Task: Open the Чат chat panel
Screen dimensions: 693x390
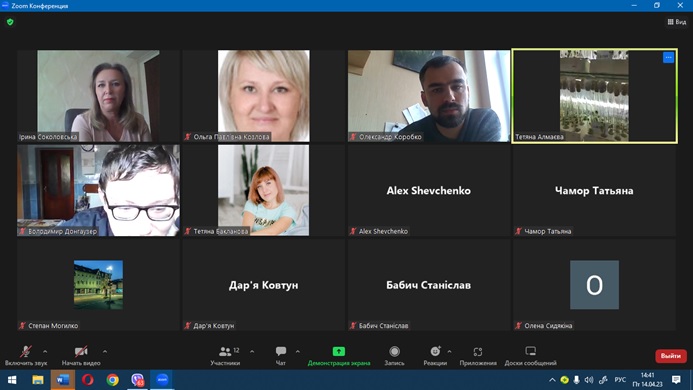Action: click(x=281, y=356)
